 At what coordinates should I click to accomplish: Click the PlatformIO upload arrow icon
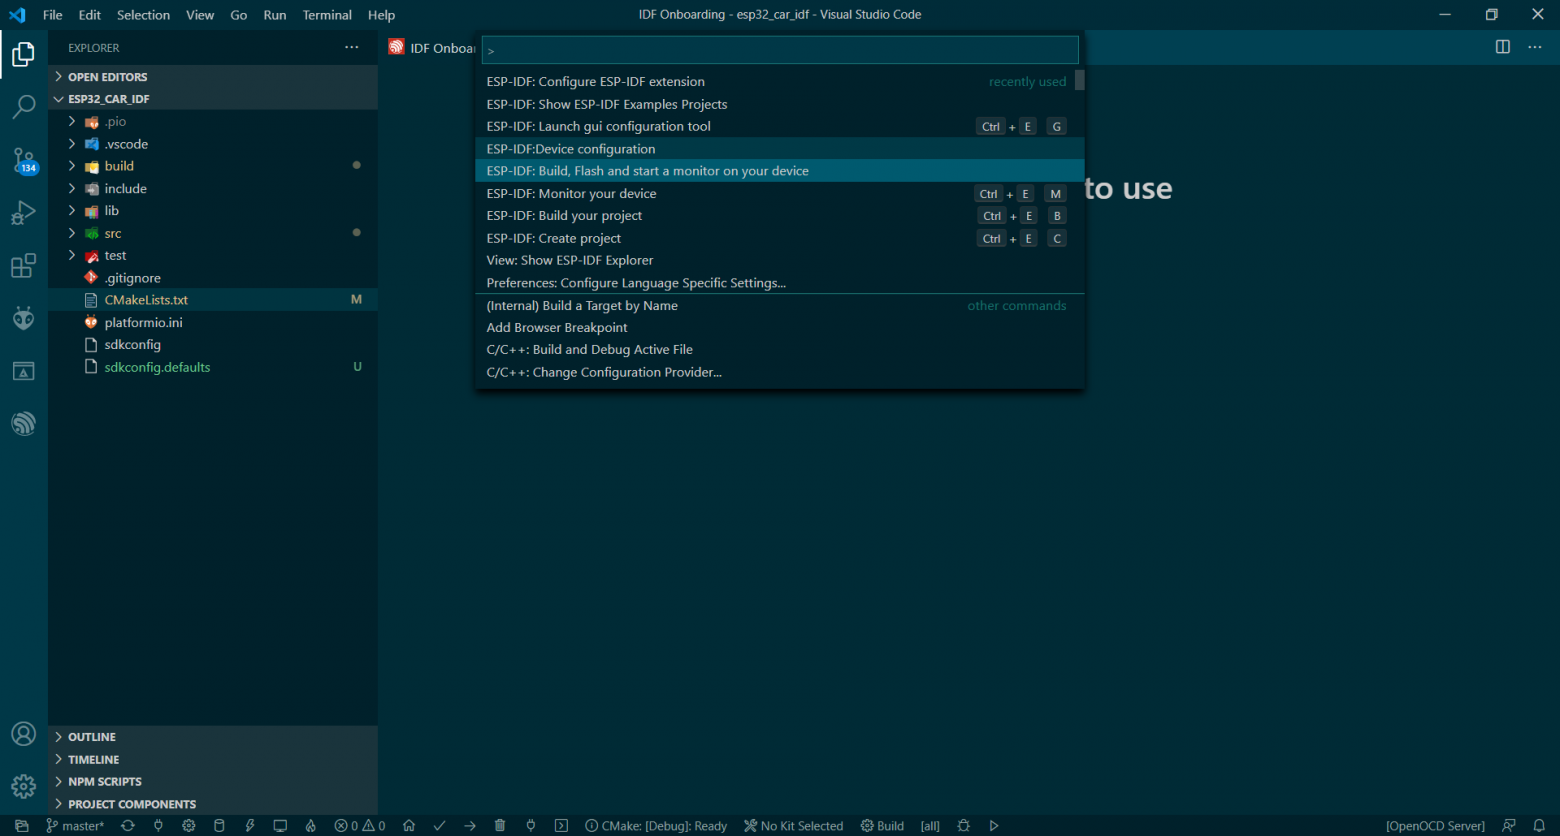(x=470, y=826)
